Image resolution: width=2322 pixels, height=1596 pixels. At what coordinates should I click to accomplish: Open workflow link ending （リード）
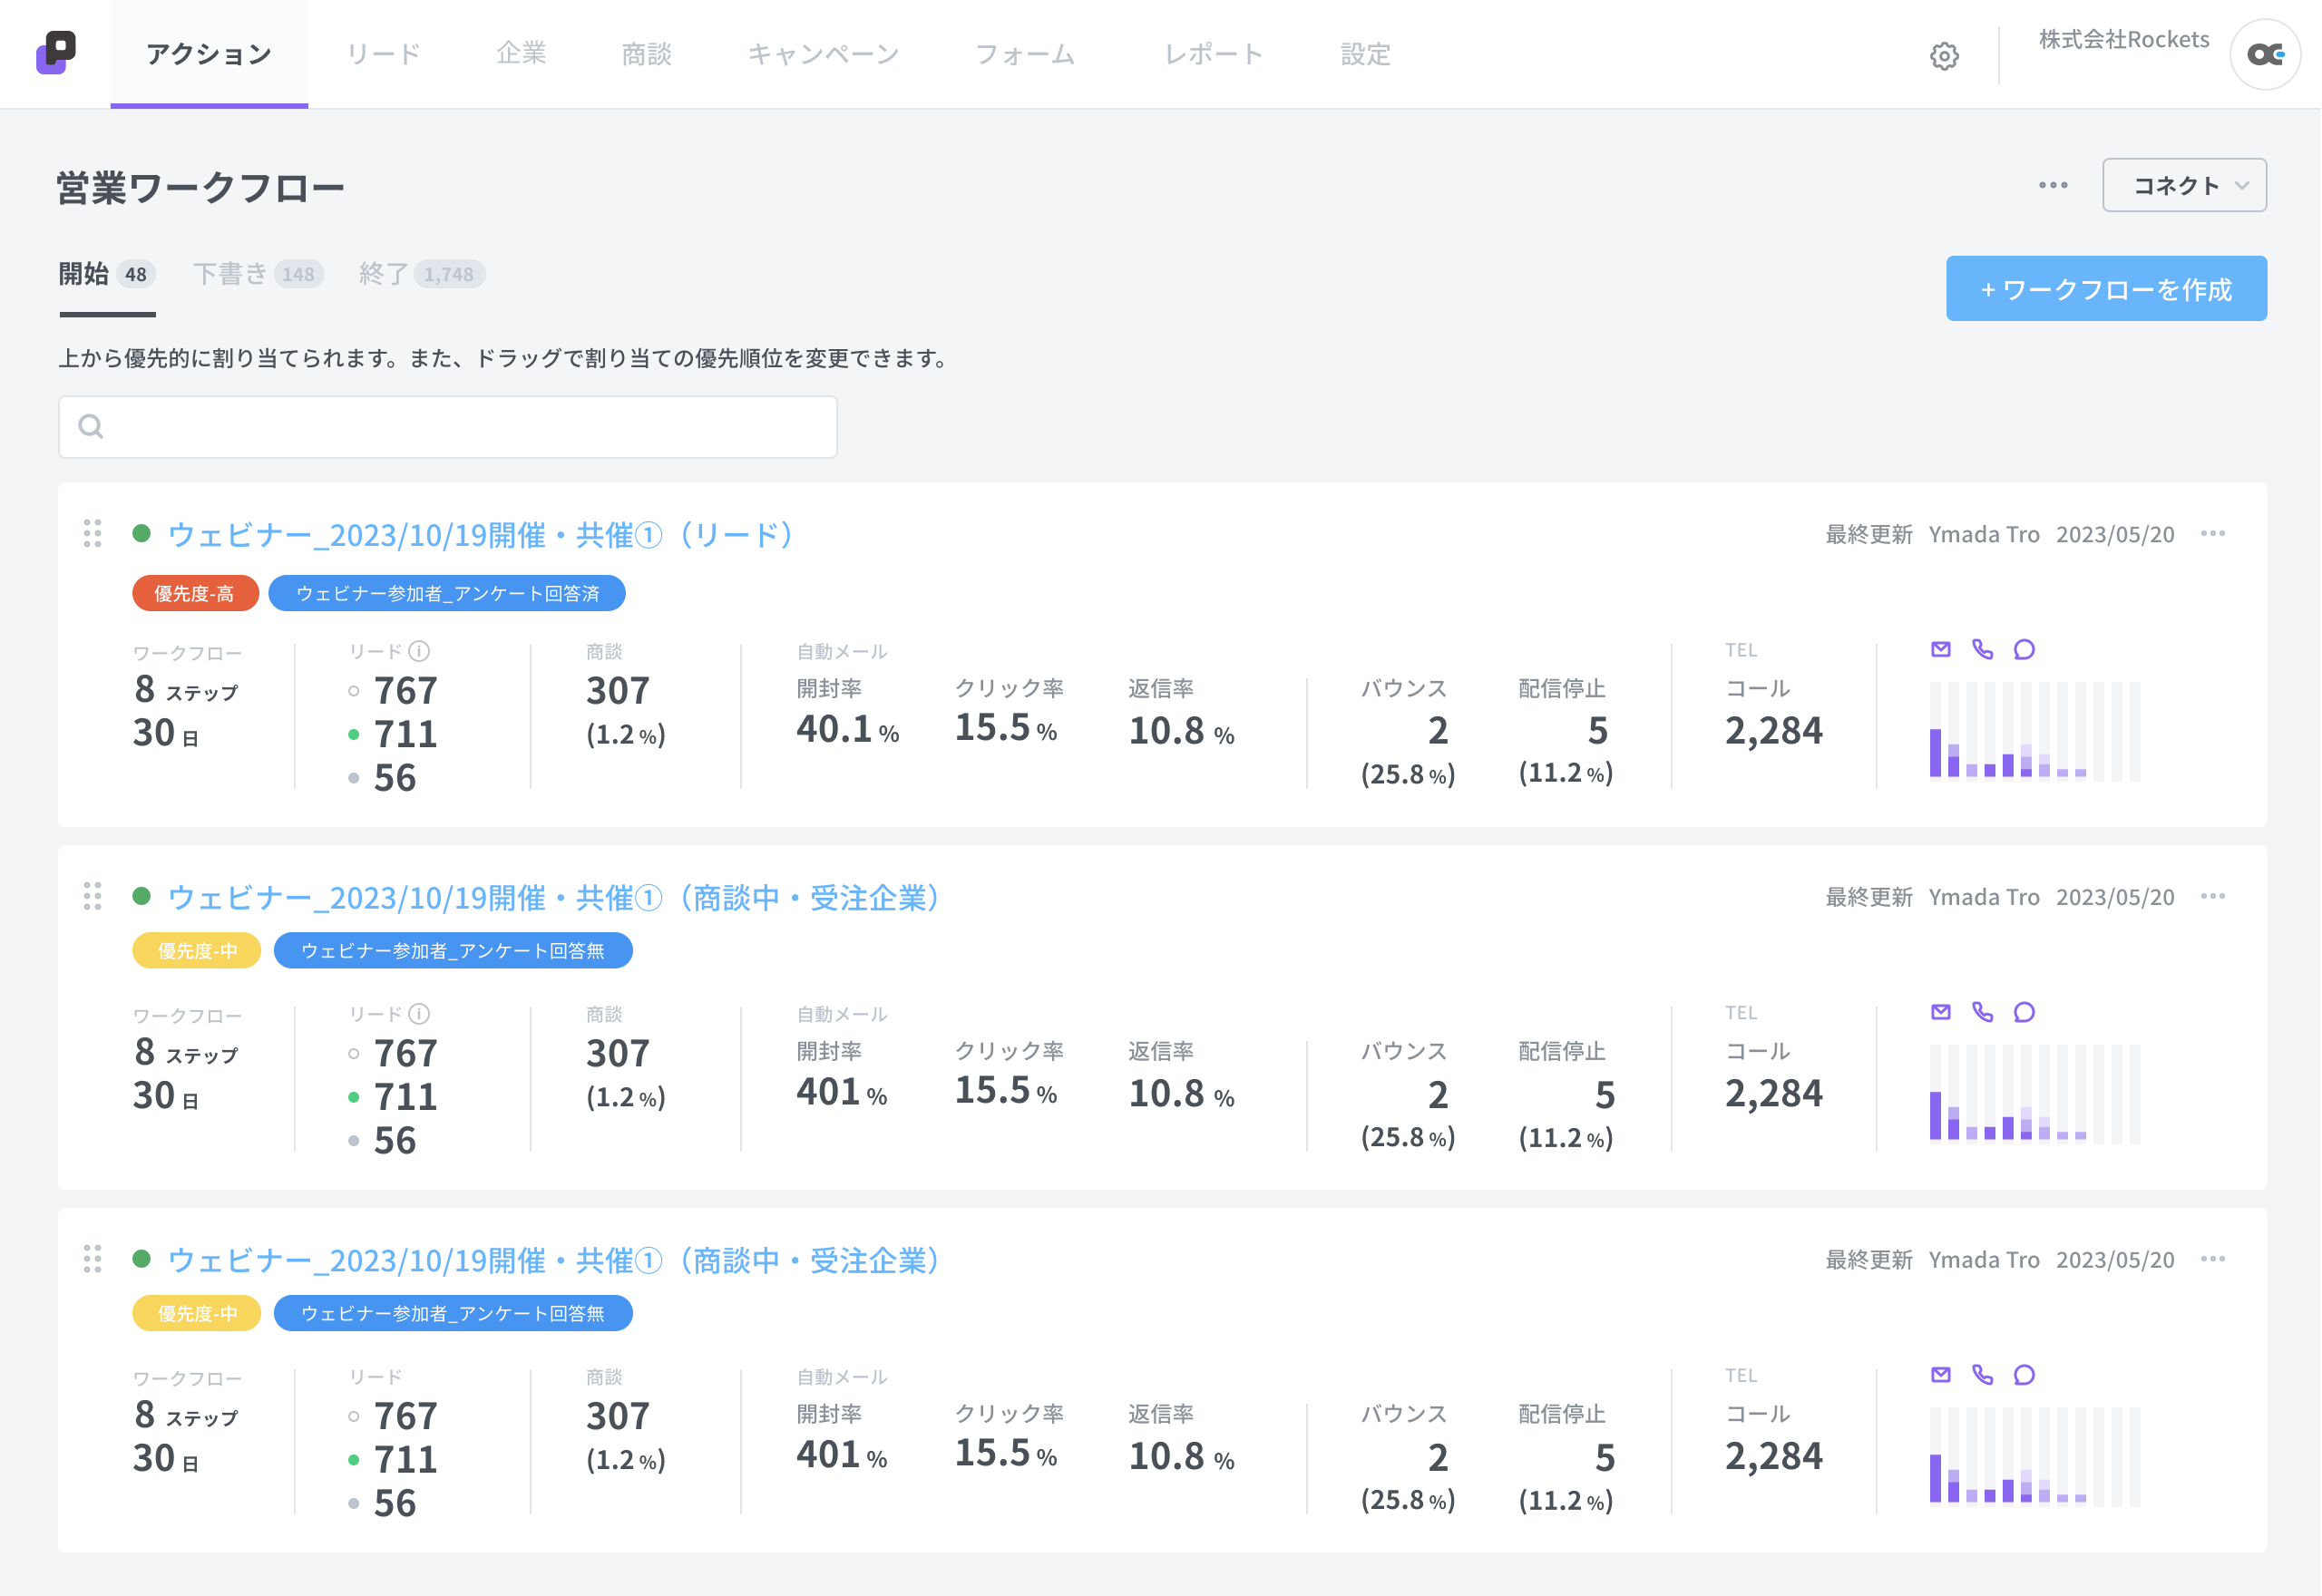point(482,535)
